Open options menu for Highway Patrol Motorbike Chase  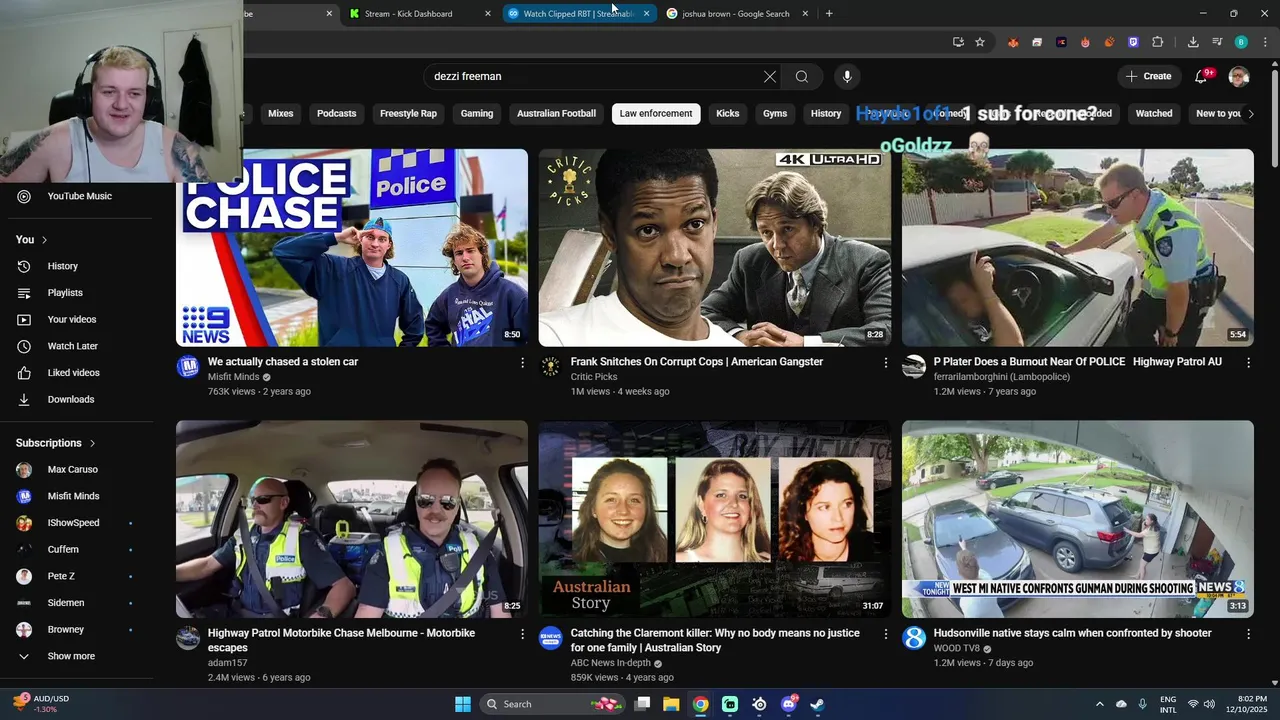[522, 634]
